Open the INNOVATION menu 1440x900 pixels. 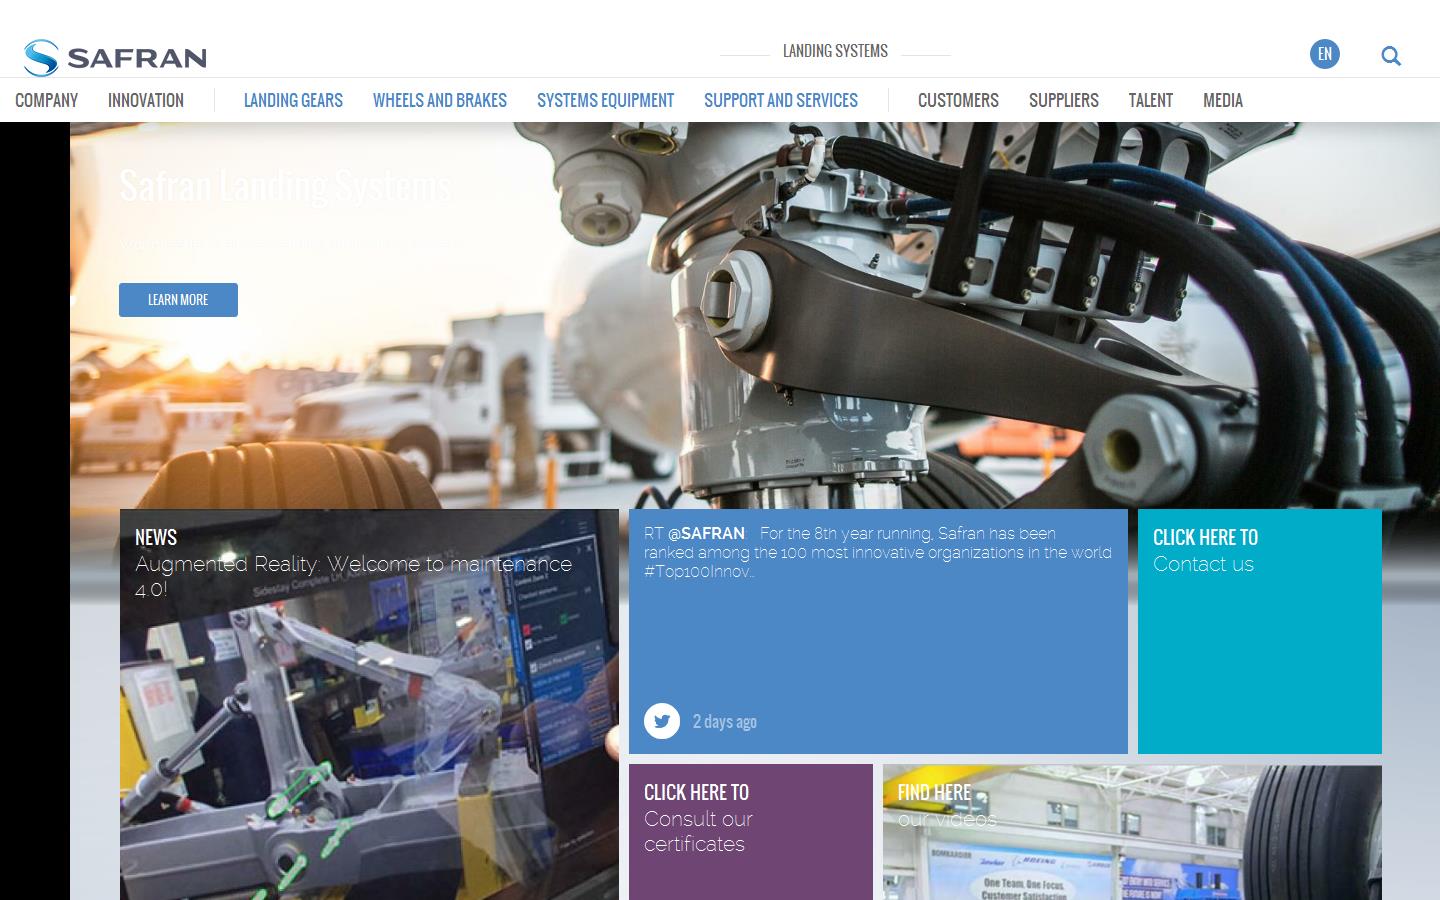click(146, 100)
